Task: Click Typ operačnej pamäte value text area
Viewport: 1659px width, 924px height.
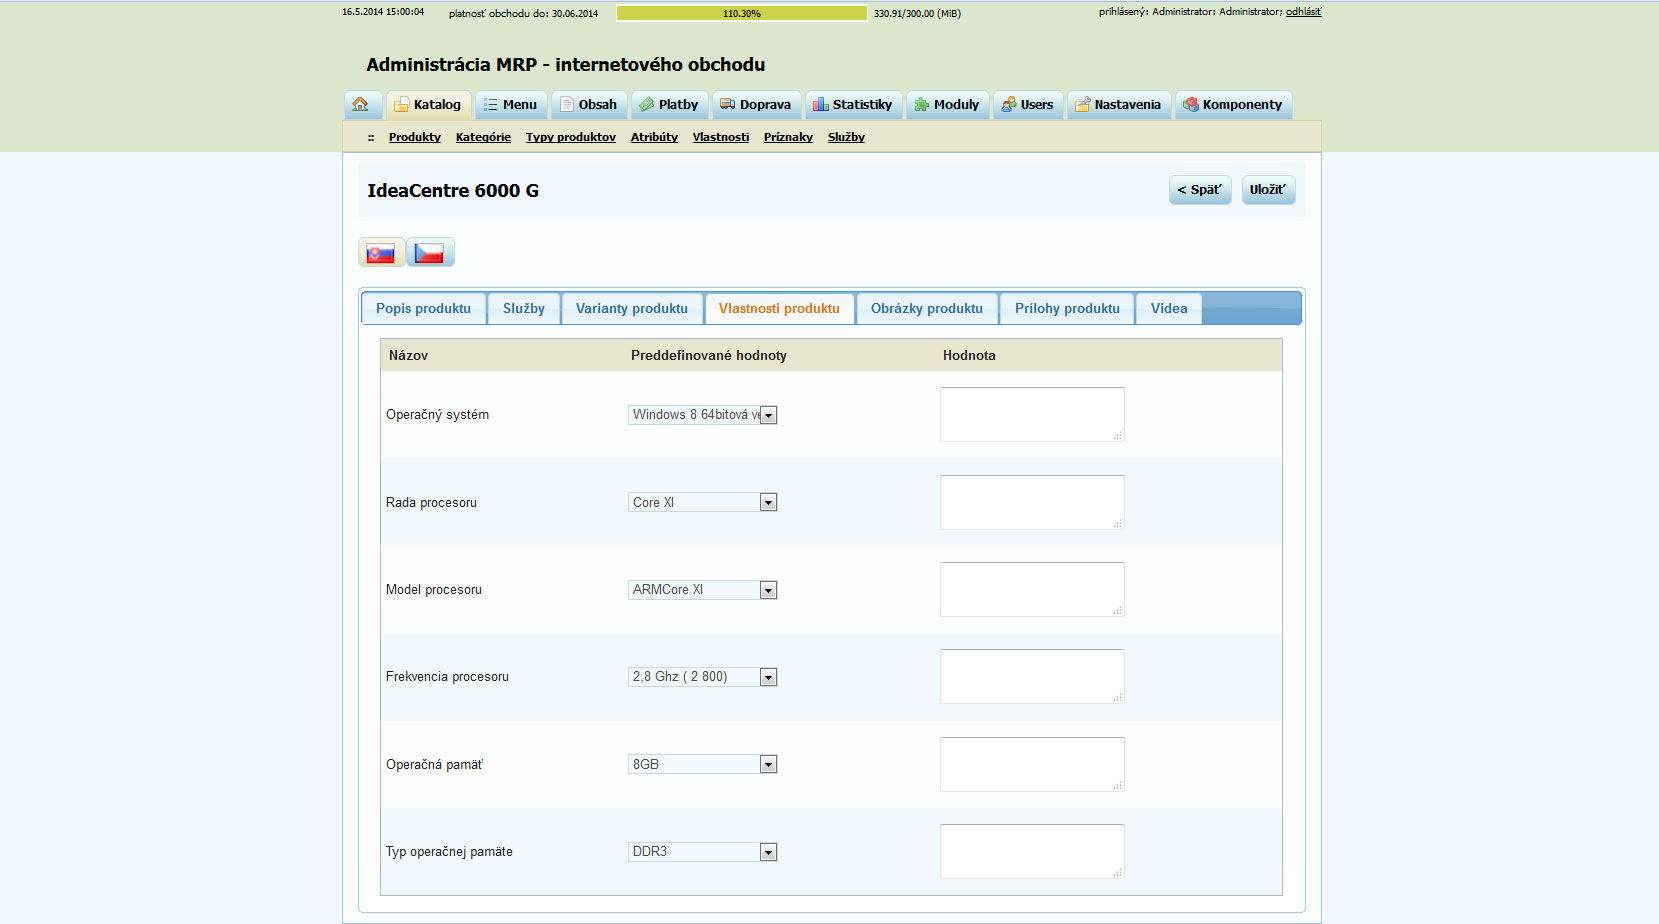Action: tap(1032, 851)
